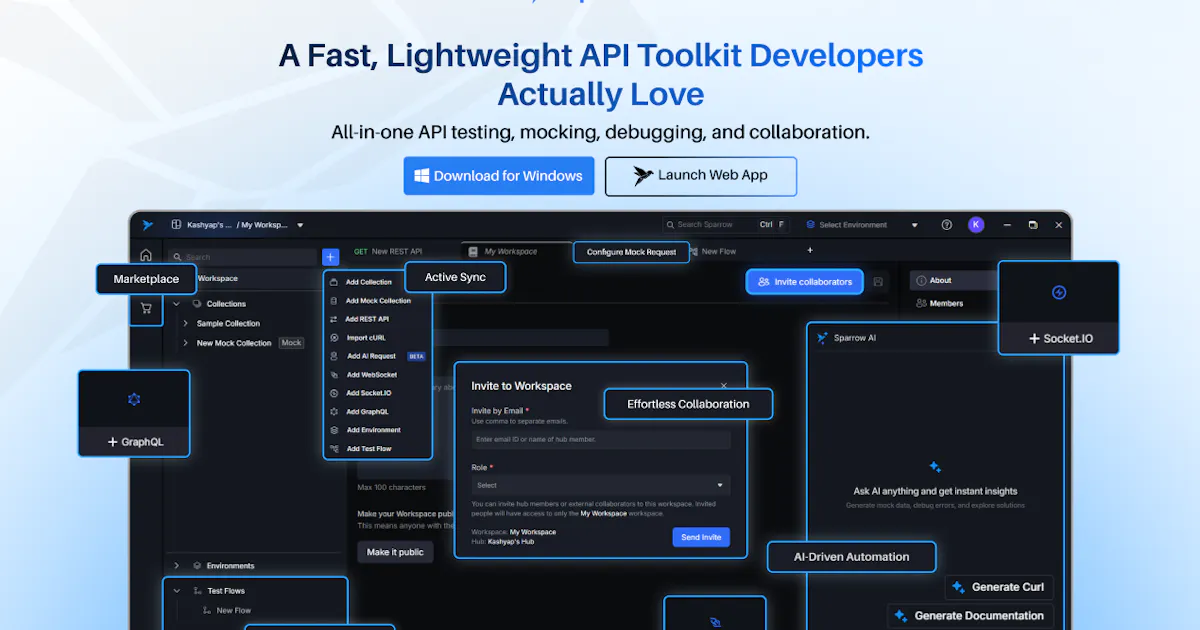Switch to the My Workspace tab
The image size is (1200, 630).
click(x=510, y=252)
